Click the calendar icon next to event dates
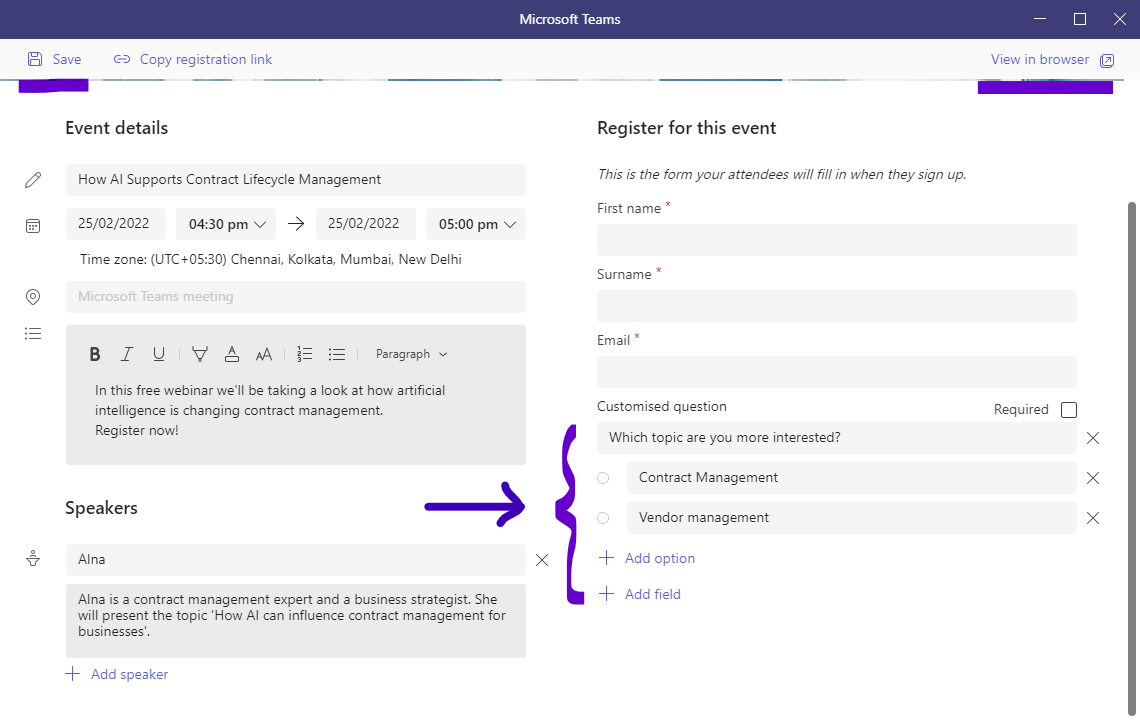The width and height of the screenshot is (1140, 720). click(x=33, y=225)
